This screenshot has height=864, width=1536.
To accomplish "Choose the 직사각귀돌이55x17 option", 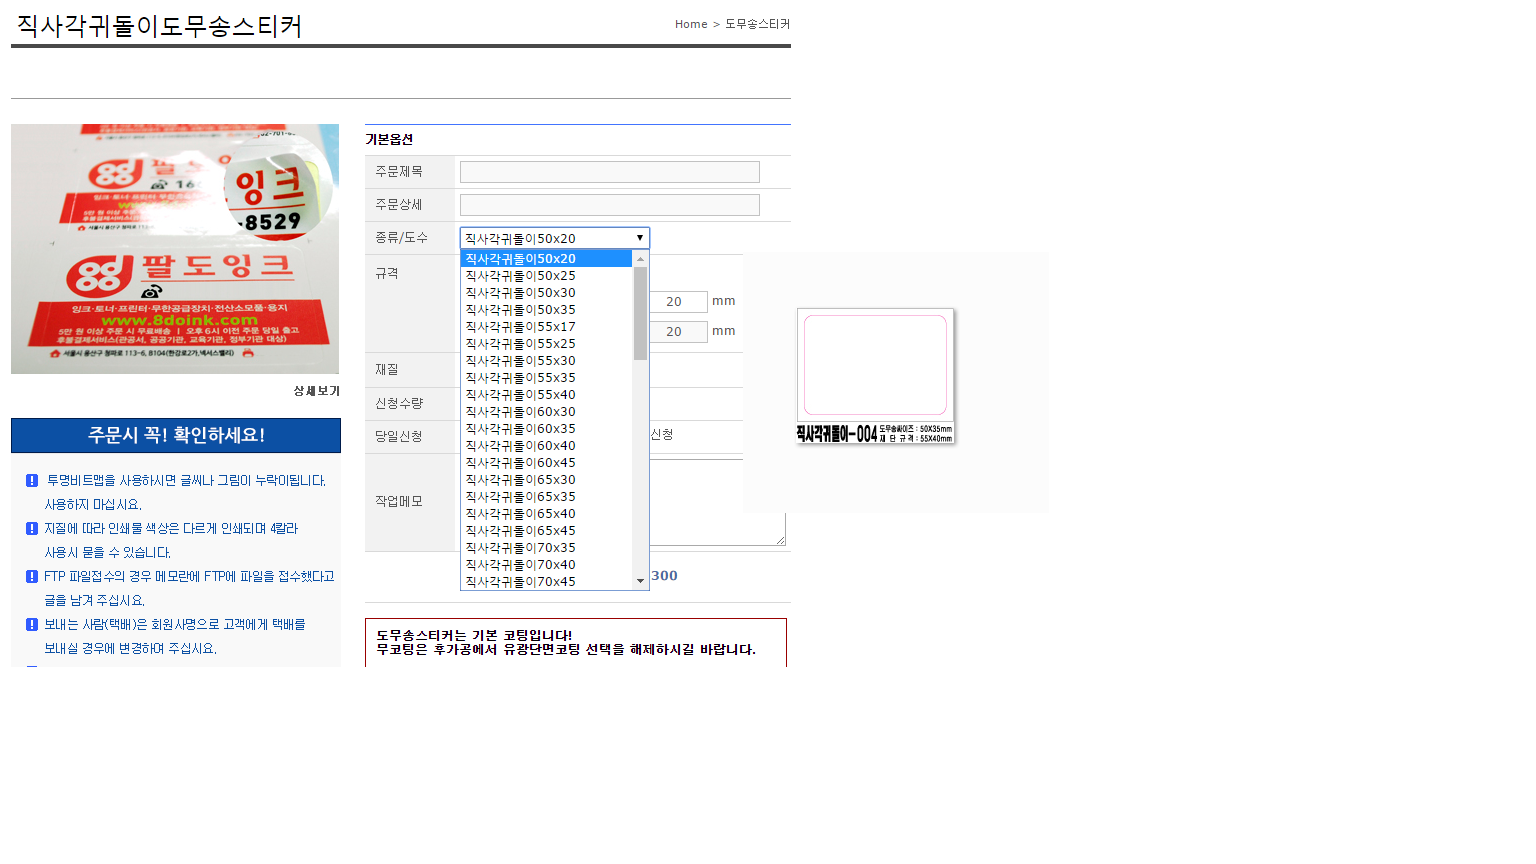I will tap(520, 327).
